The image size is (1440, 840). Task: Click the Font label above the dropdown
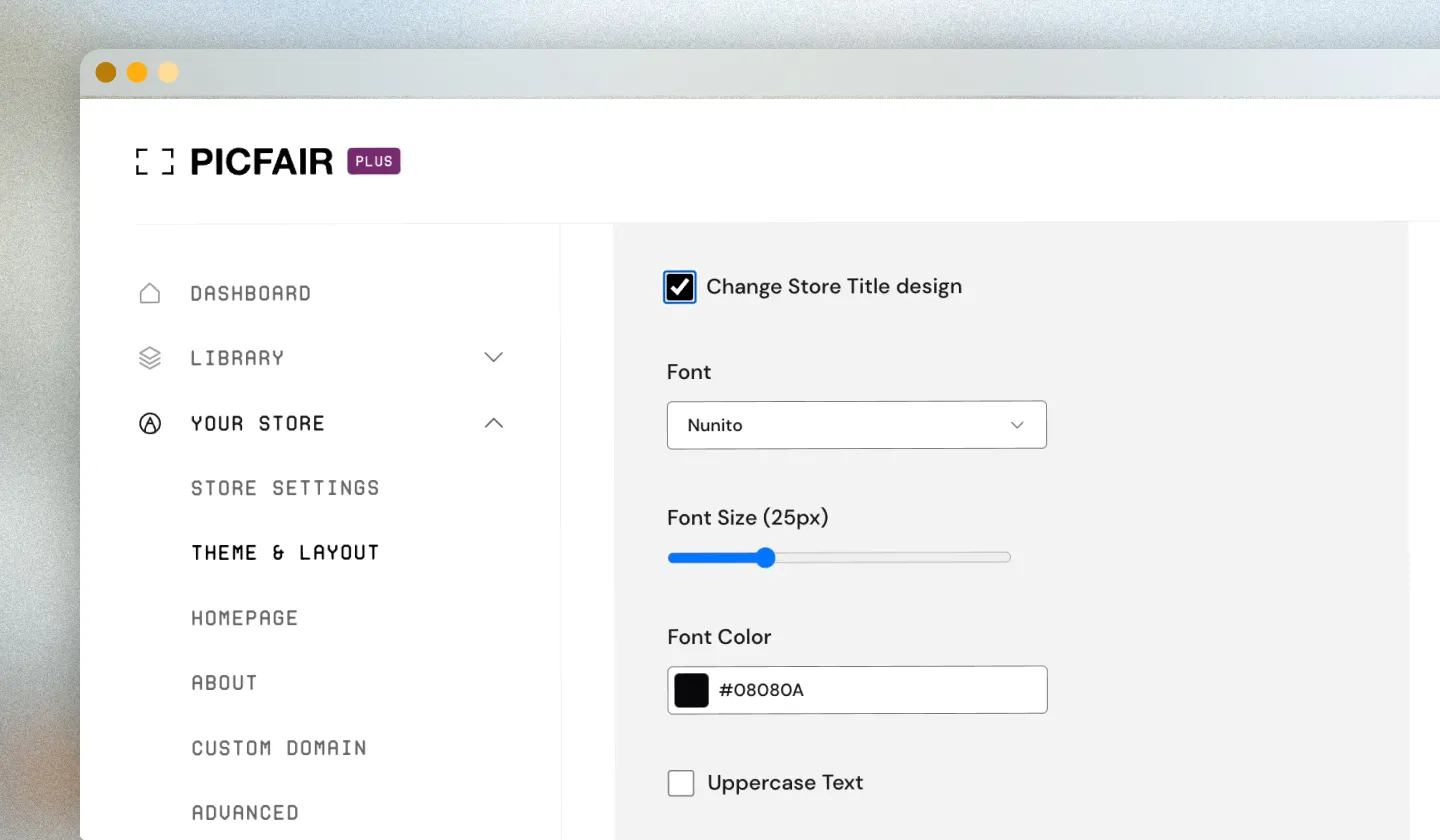click(689, 372)
